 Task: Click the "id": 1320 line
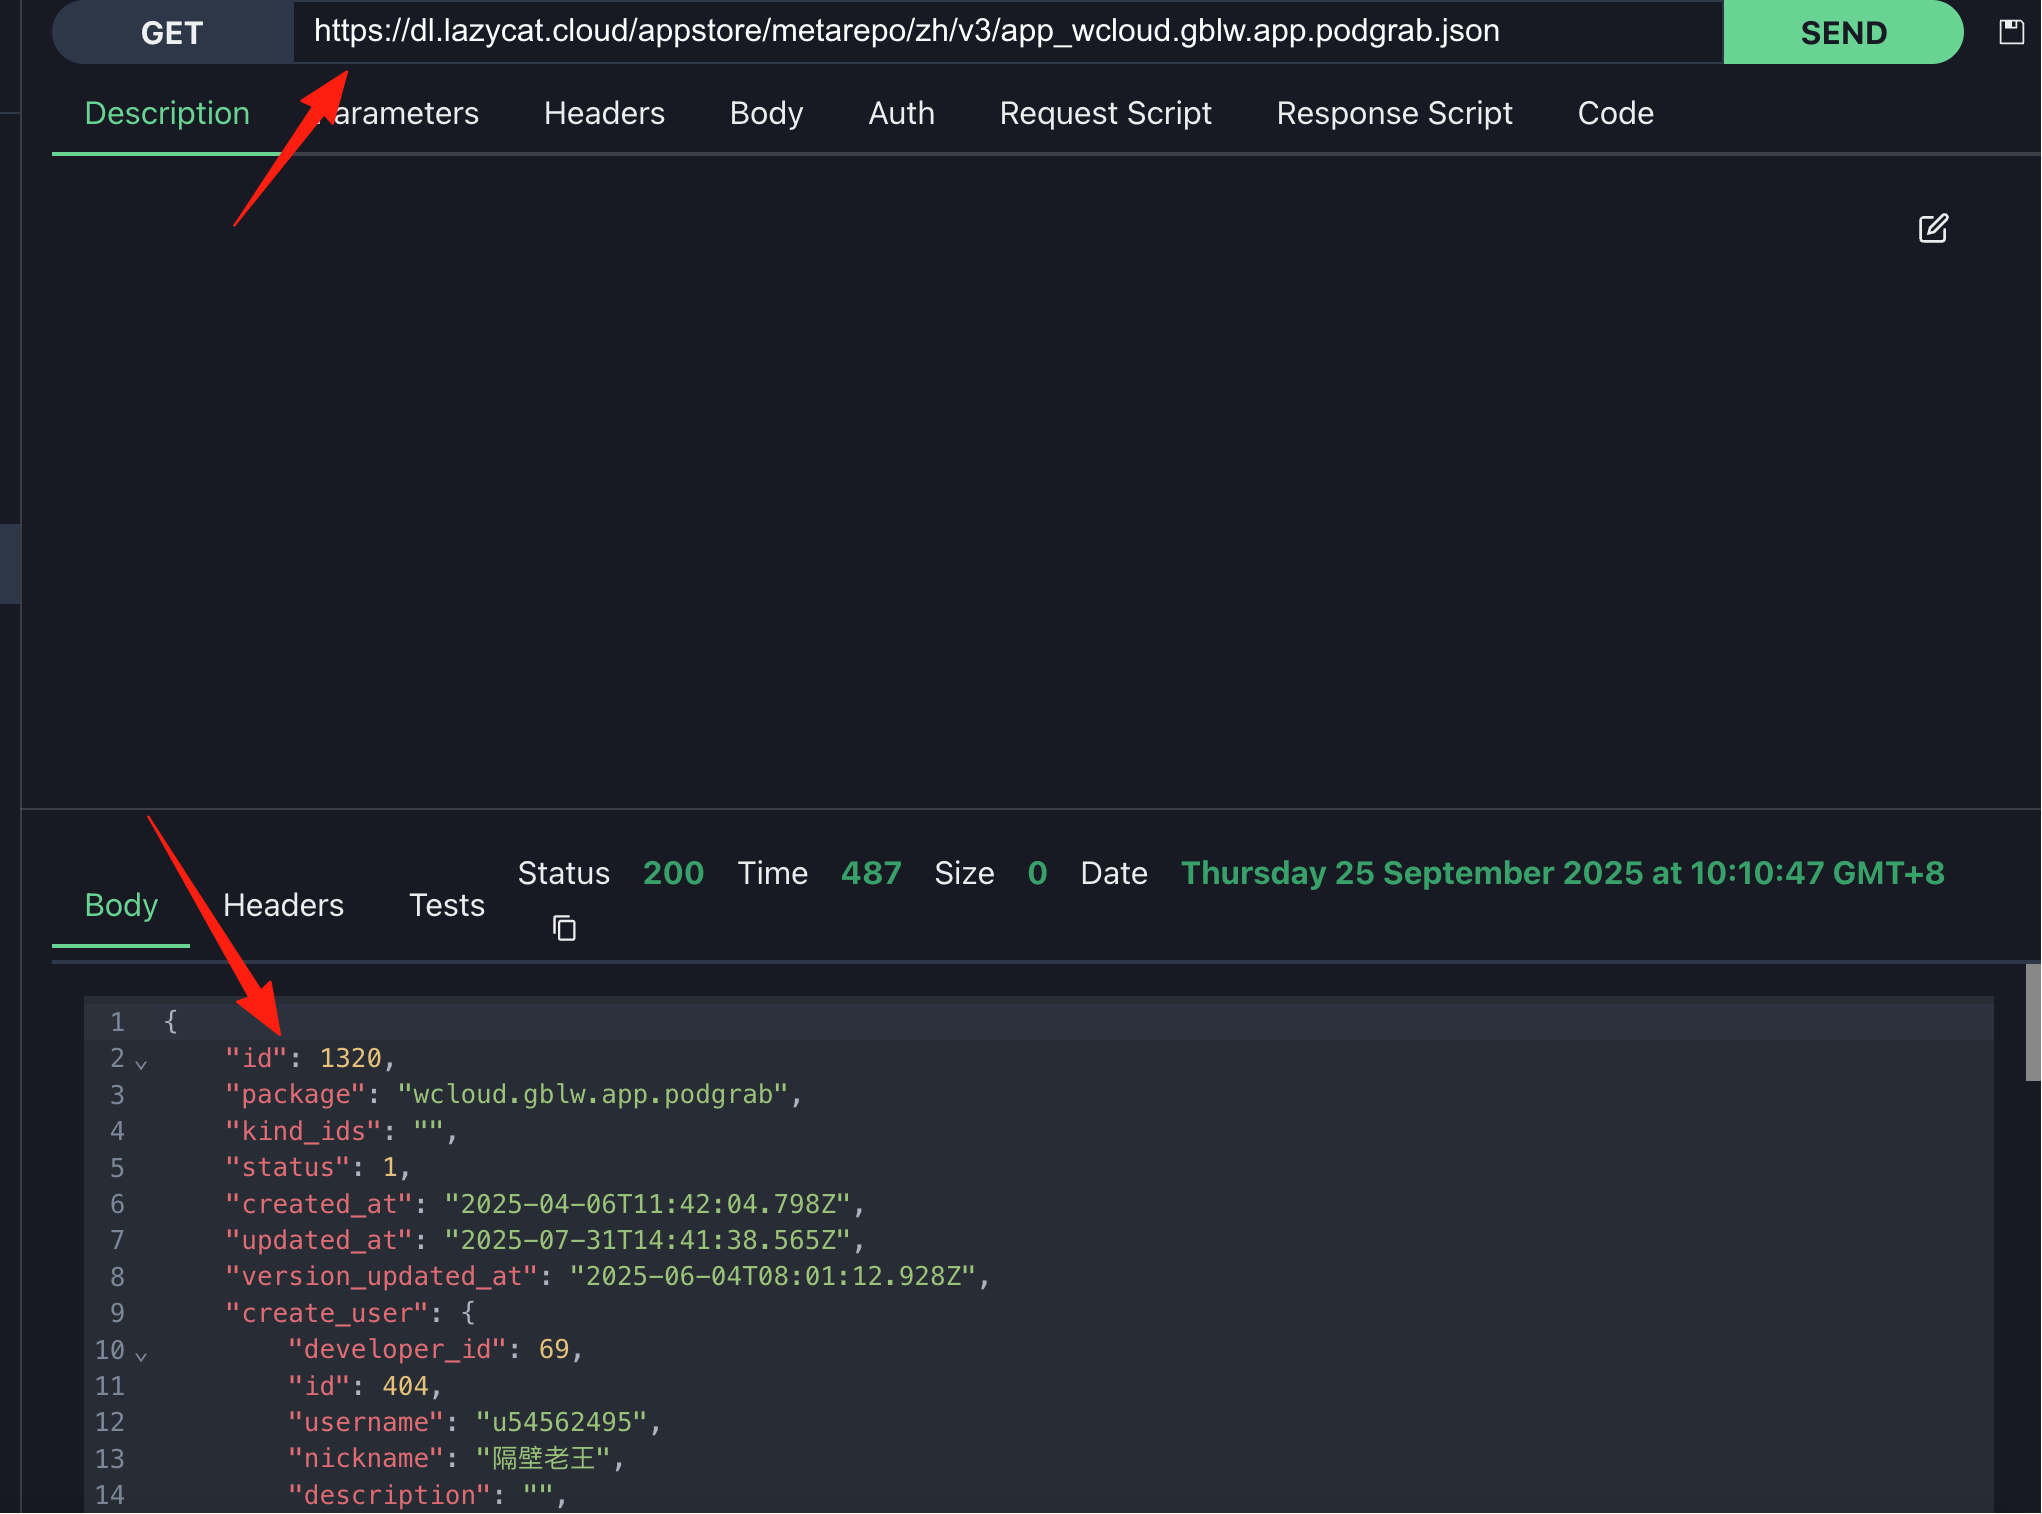[310, 1058]
